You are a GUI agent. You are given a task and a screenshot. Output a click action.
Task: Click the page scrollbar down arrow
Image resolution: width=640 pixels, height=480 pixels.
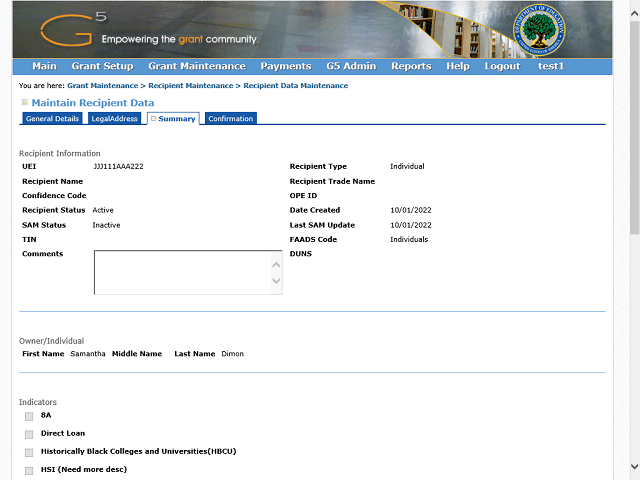pyautogui.click(x=634, y=466)
